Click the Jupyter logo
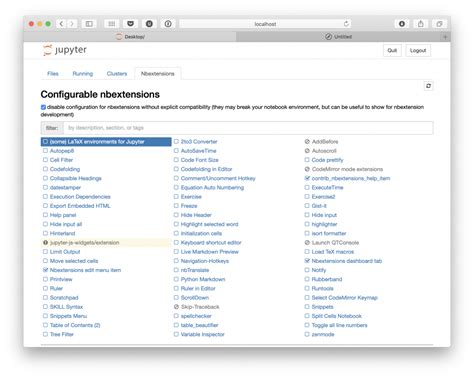The height and width of the screenshot is (378, 474). (65, 50)
